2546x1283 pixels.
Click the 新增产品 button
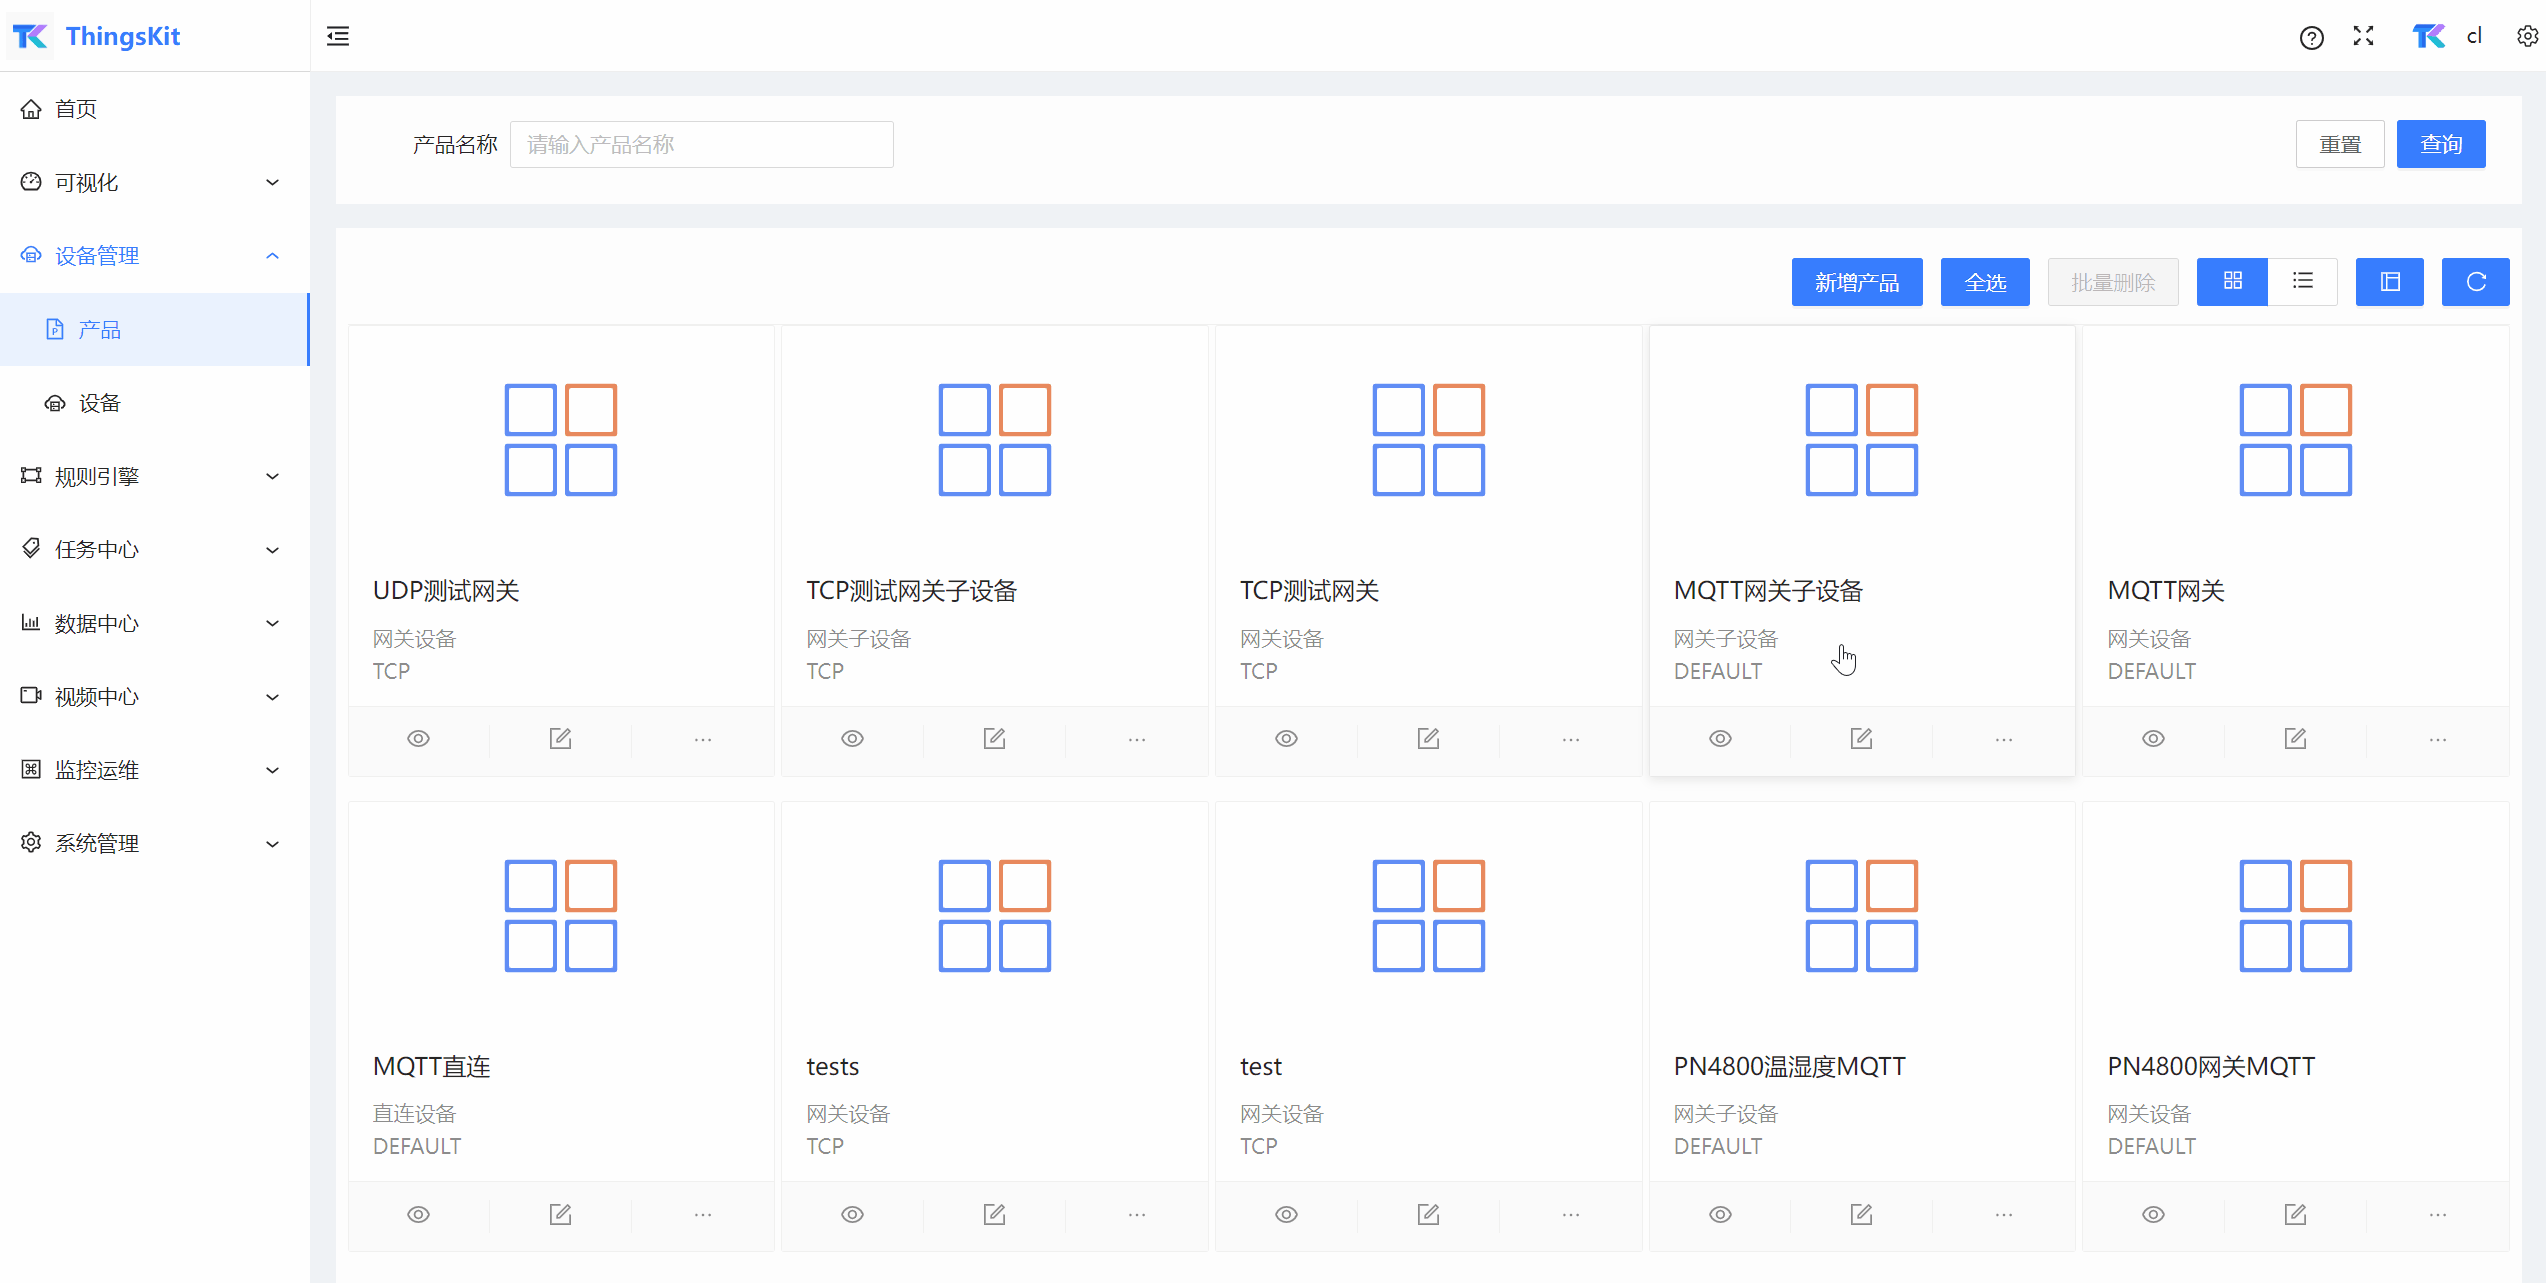[1856, 282]
